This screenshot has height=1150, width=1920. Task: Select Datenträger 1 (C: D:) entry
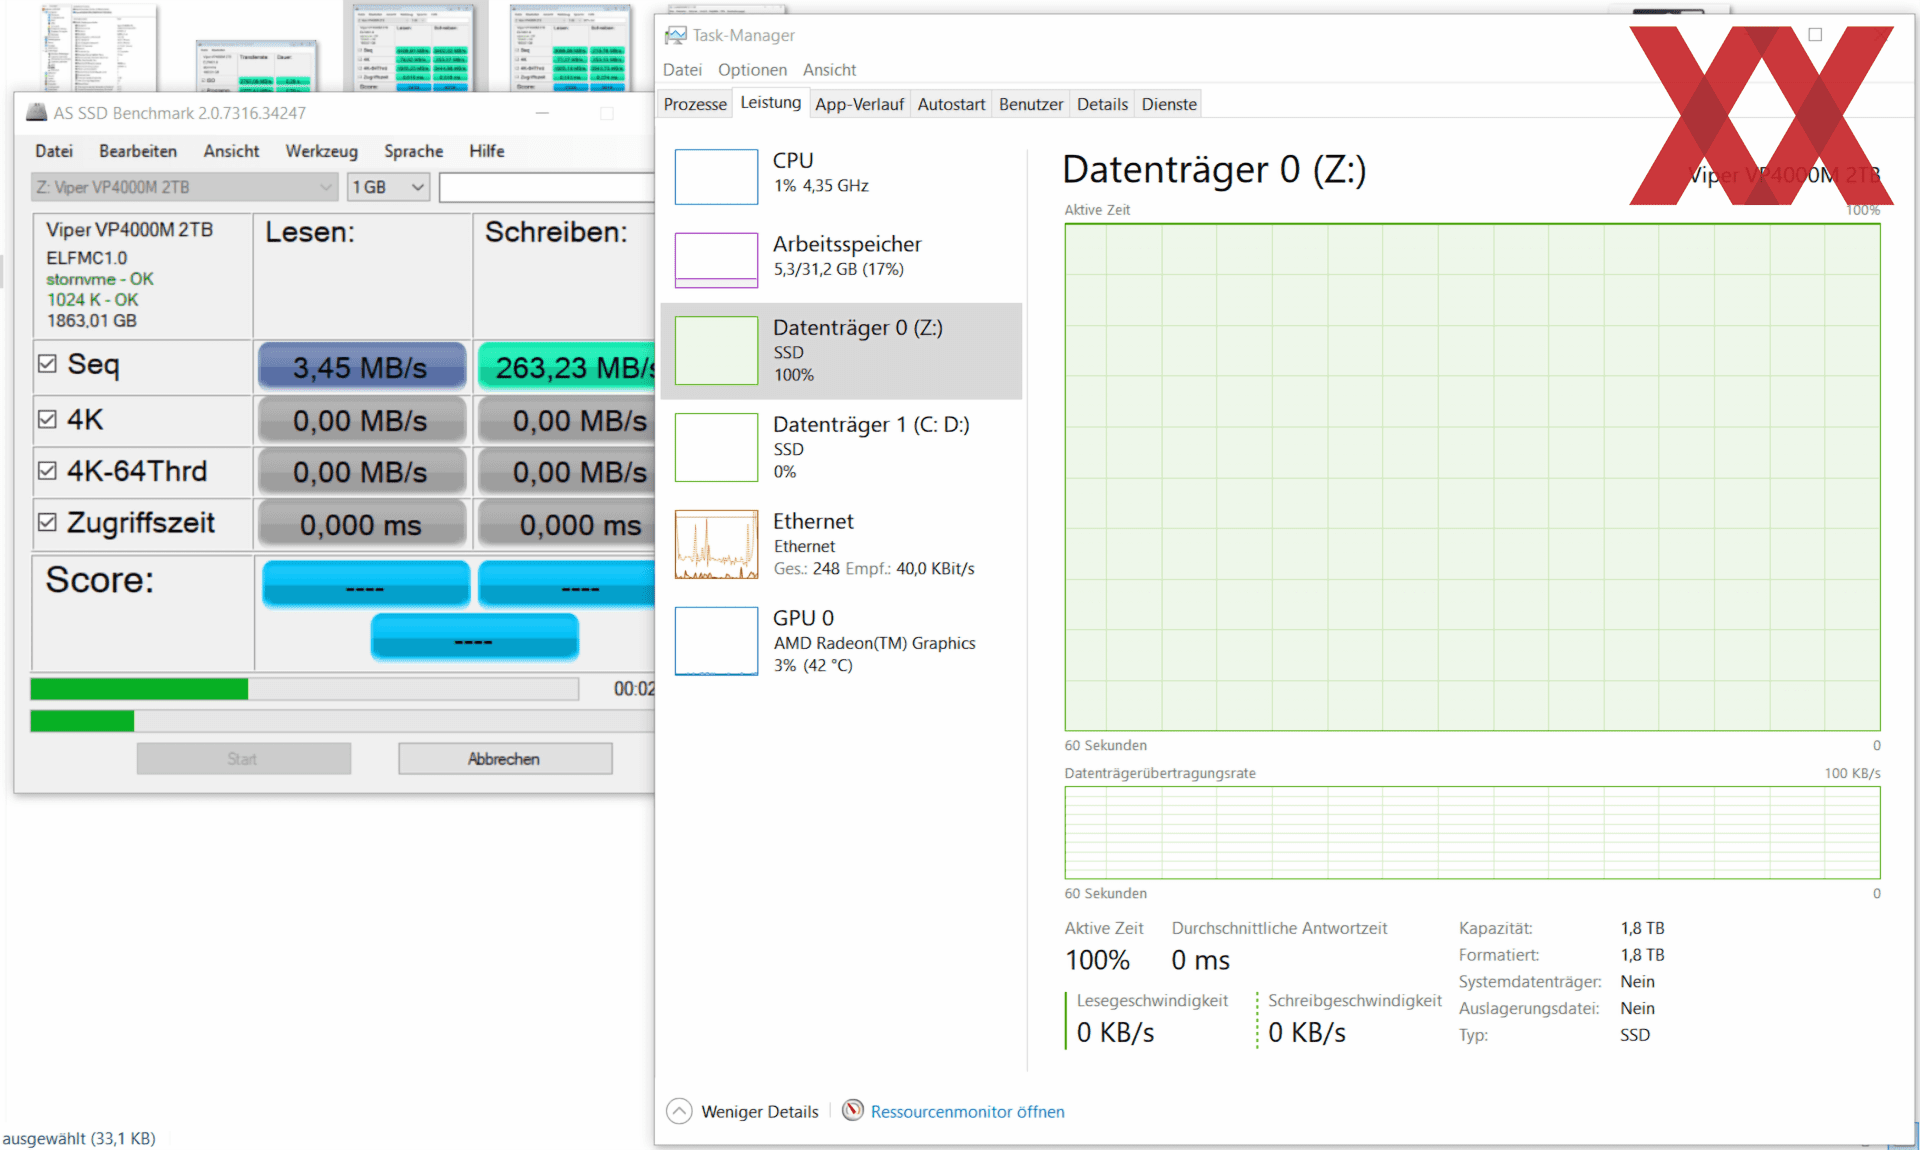point(842,447)
